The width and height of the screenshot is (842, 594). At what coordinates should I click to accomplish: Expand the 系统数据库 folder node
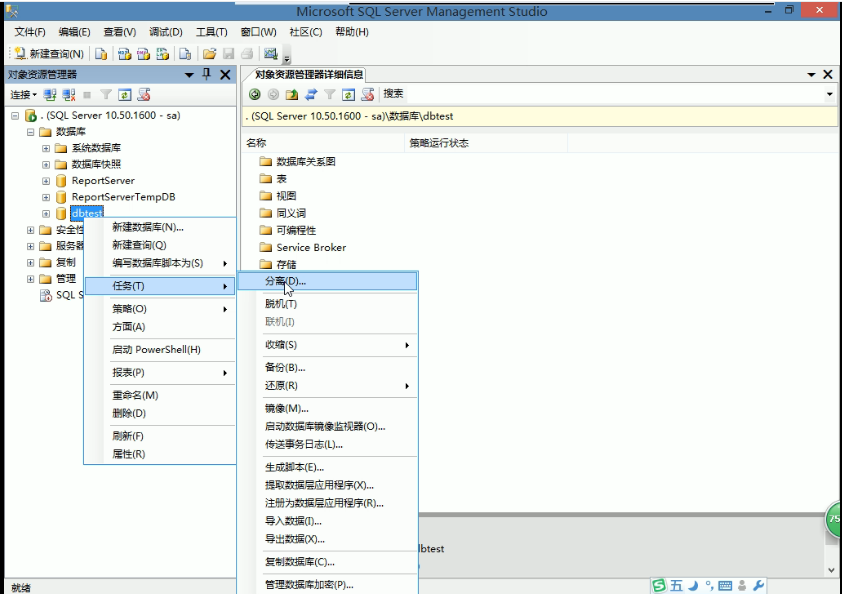[x=46, y=148]
